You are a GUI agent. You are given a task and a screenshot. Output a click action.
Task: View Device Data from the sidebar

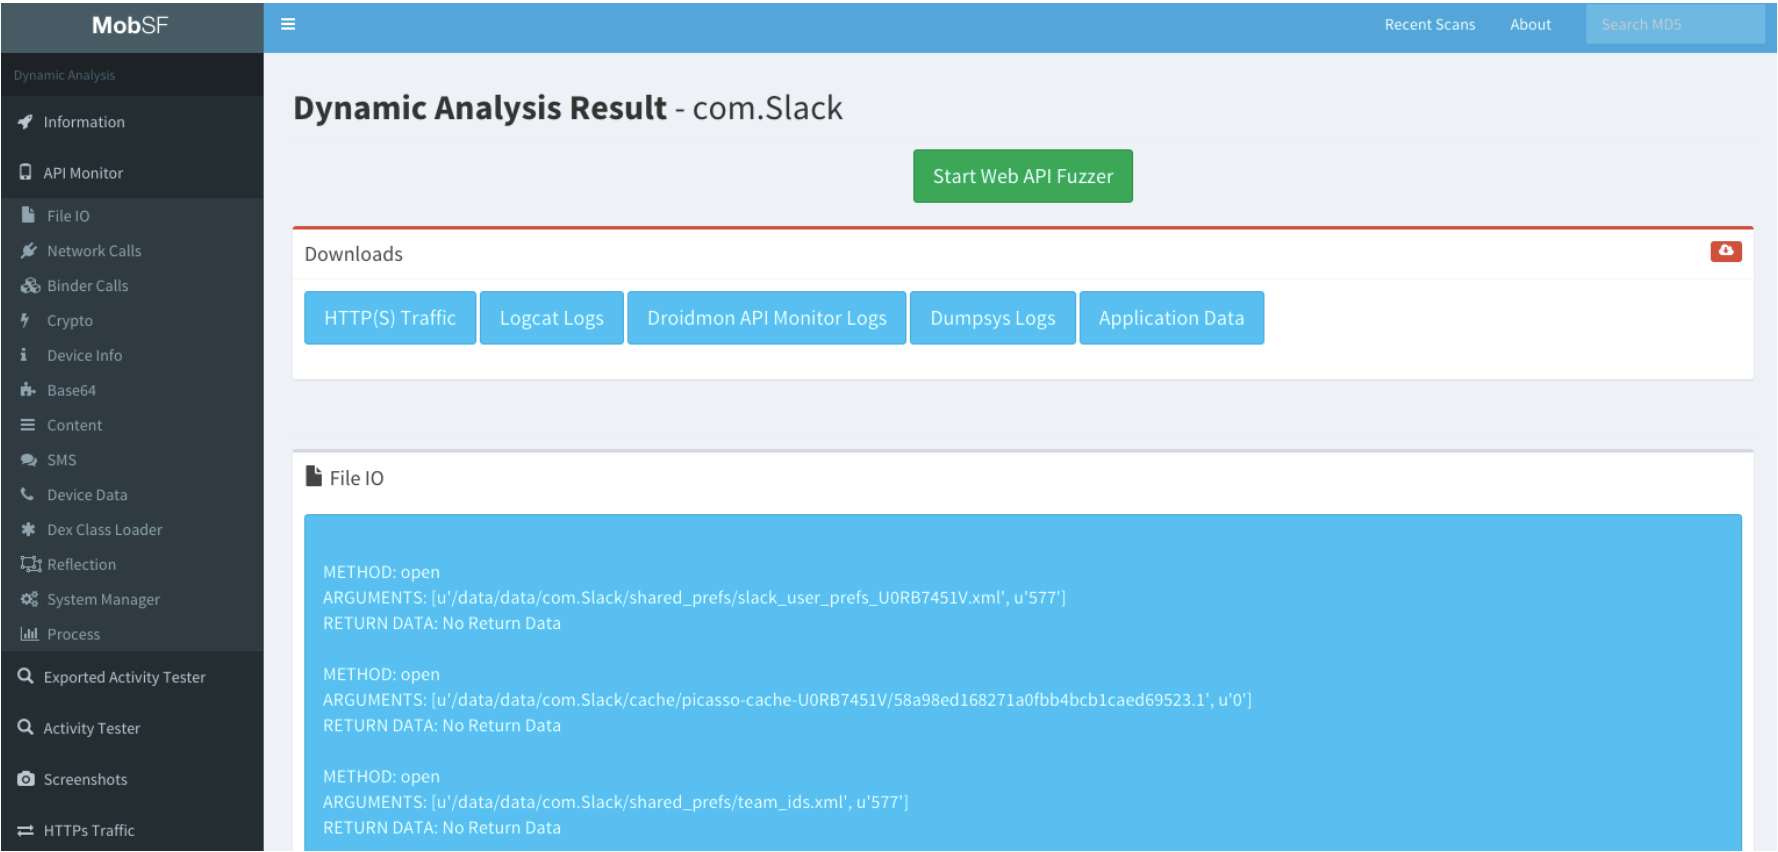pos(132,495)
